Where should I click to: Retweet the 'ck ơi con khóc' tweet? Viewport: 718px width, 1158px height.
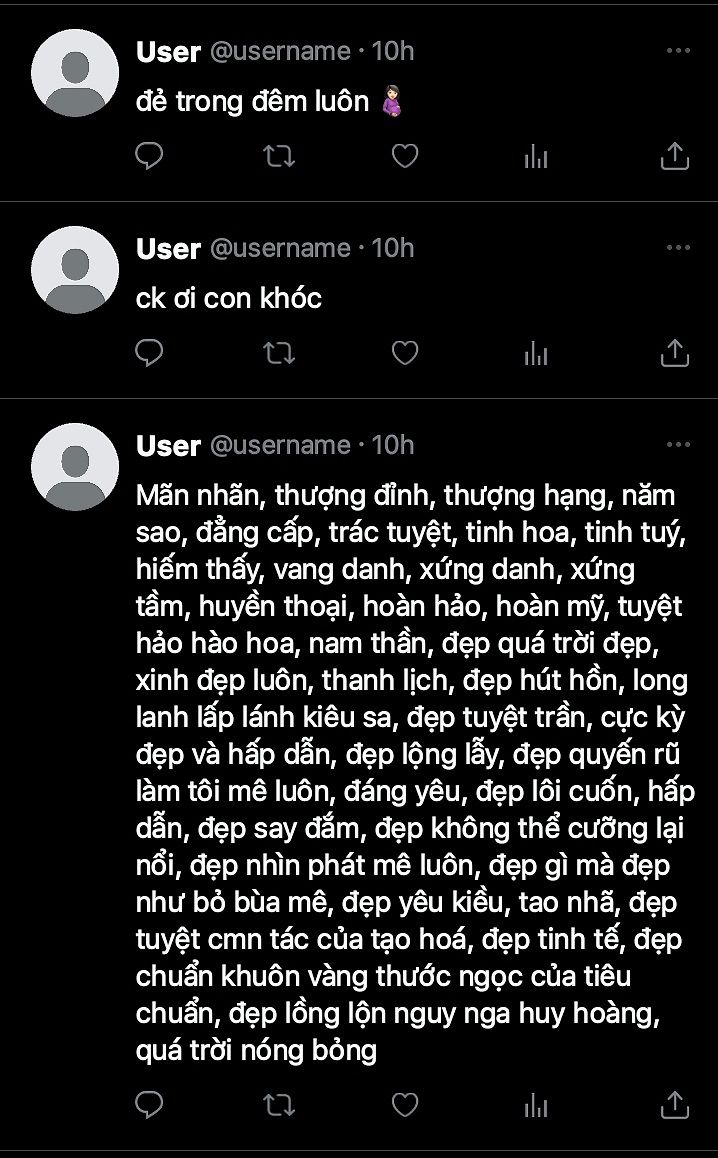(x=279, y=353)
